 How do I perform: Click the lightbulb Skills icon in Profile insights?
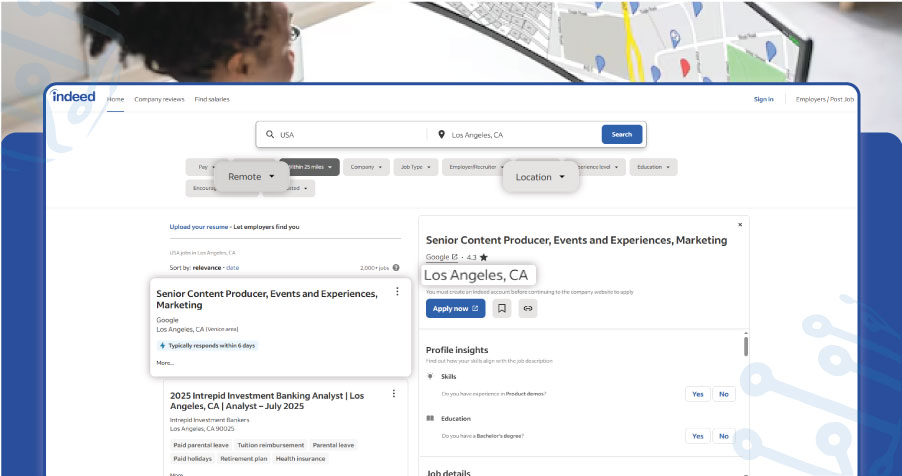tap(430, 376)
